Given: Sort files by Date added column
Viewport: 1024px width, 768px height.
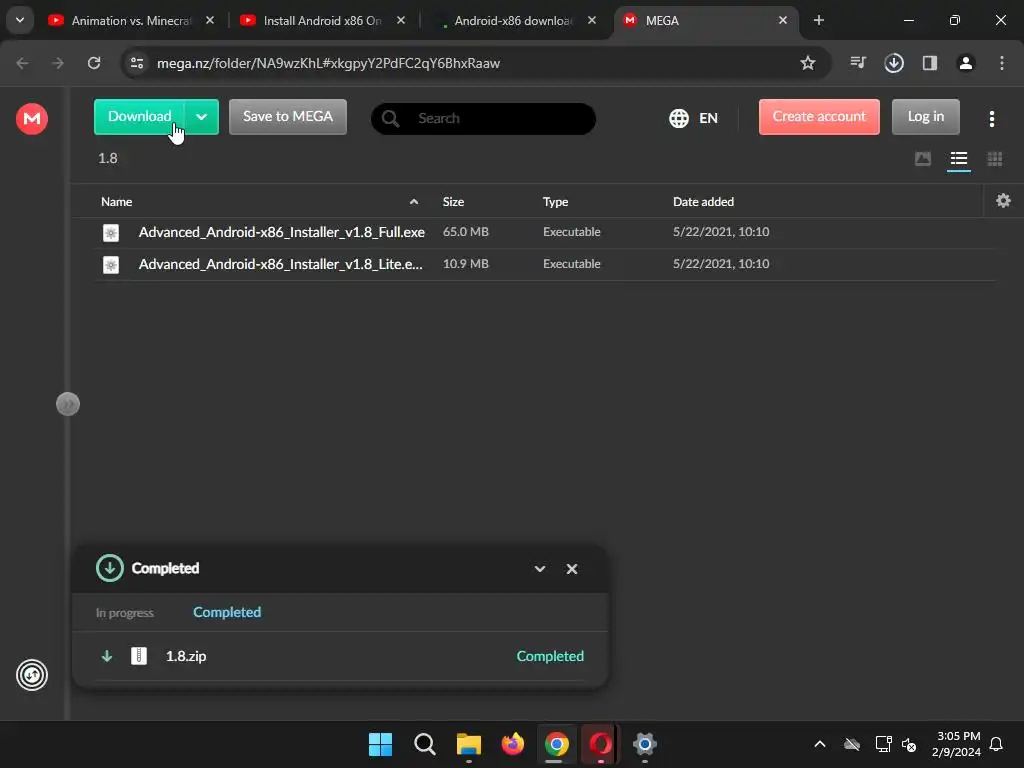Looking at the screenshot, I should (x=703, y=202).
